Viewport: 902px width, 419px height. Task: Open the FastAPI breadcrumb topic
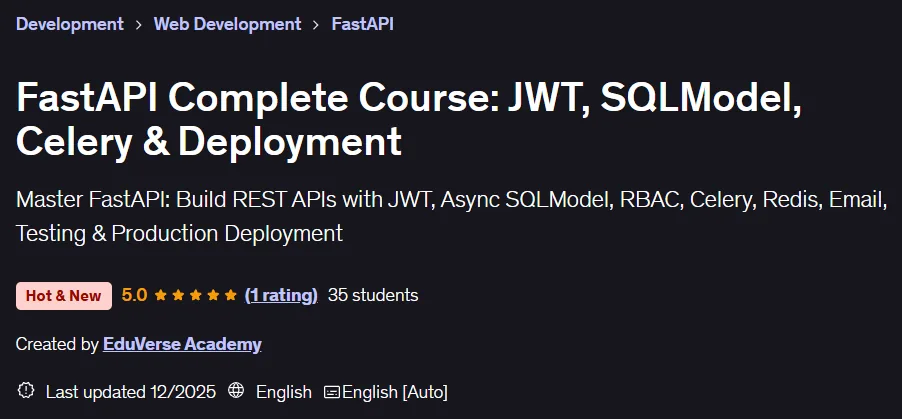362,24
